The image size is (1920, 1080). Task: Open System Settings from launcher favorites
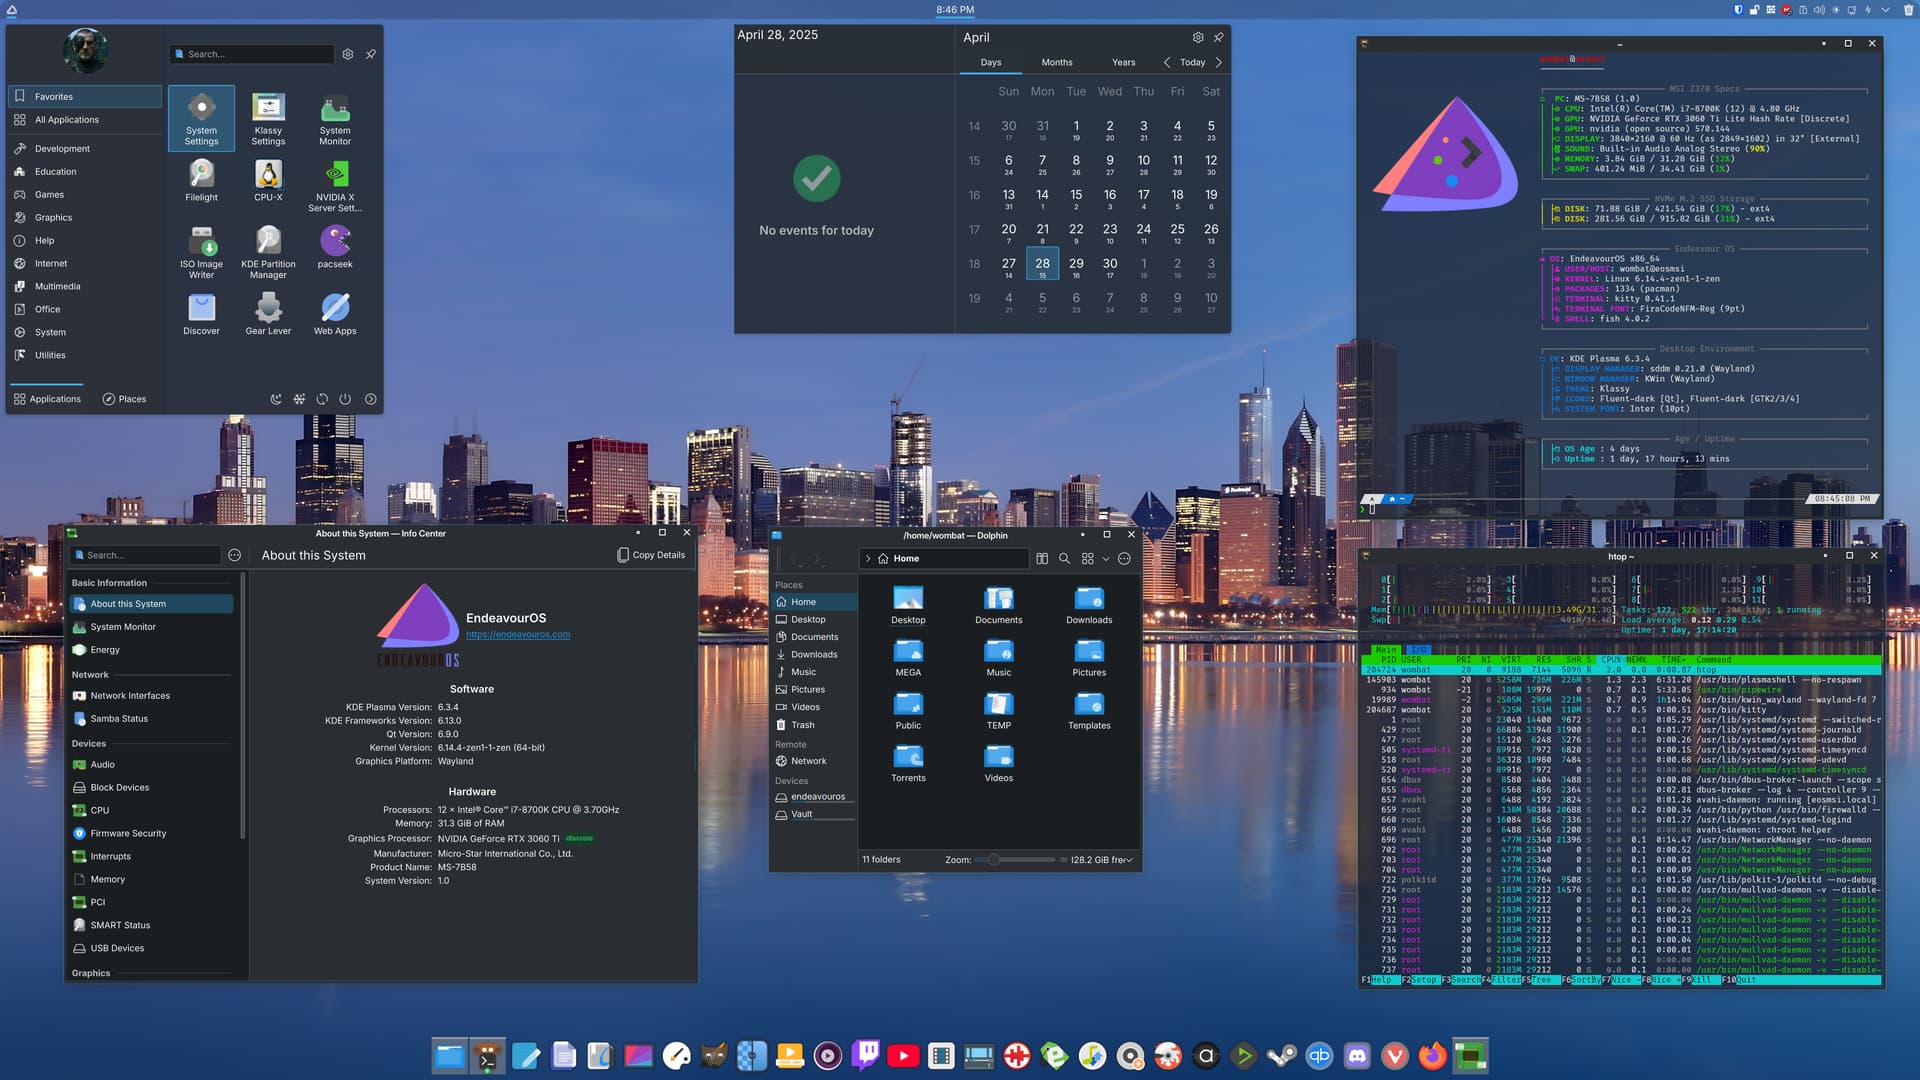tap(201, 118)
